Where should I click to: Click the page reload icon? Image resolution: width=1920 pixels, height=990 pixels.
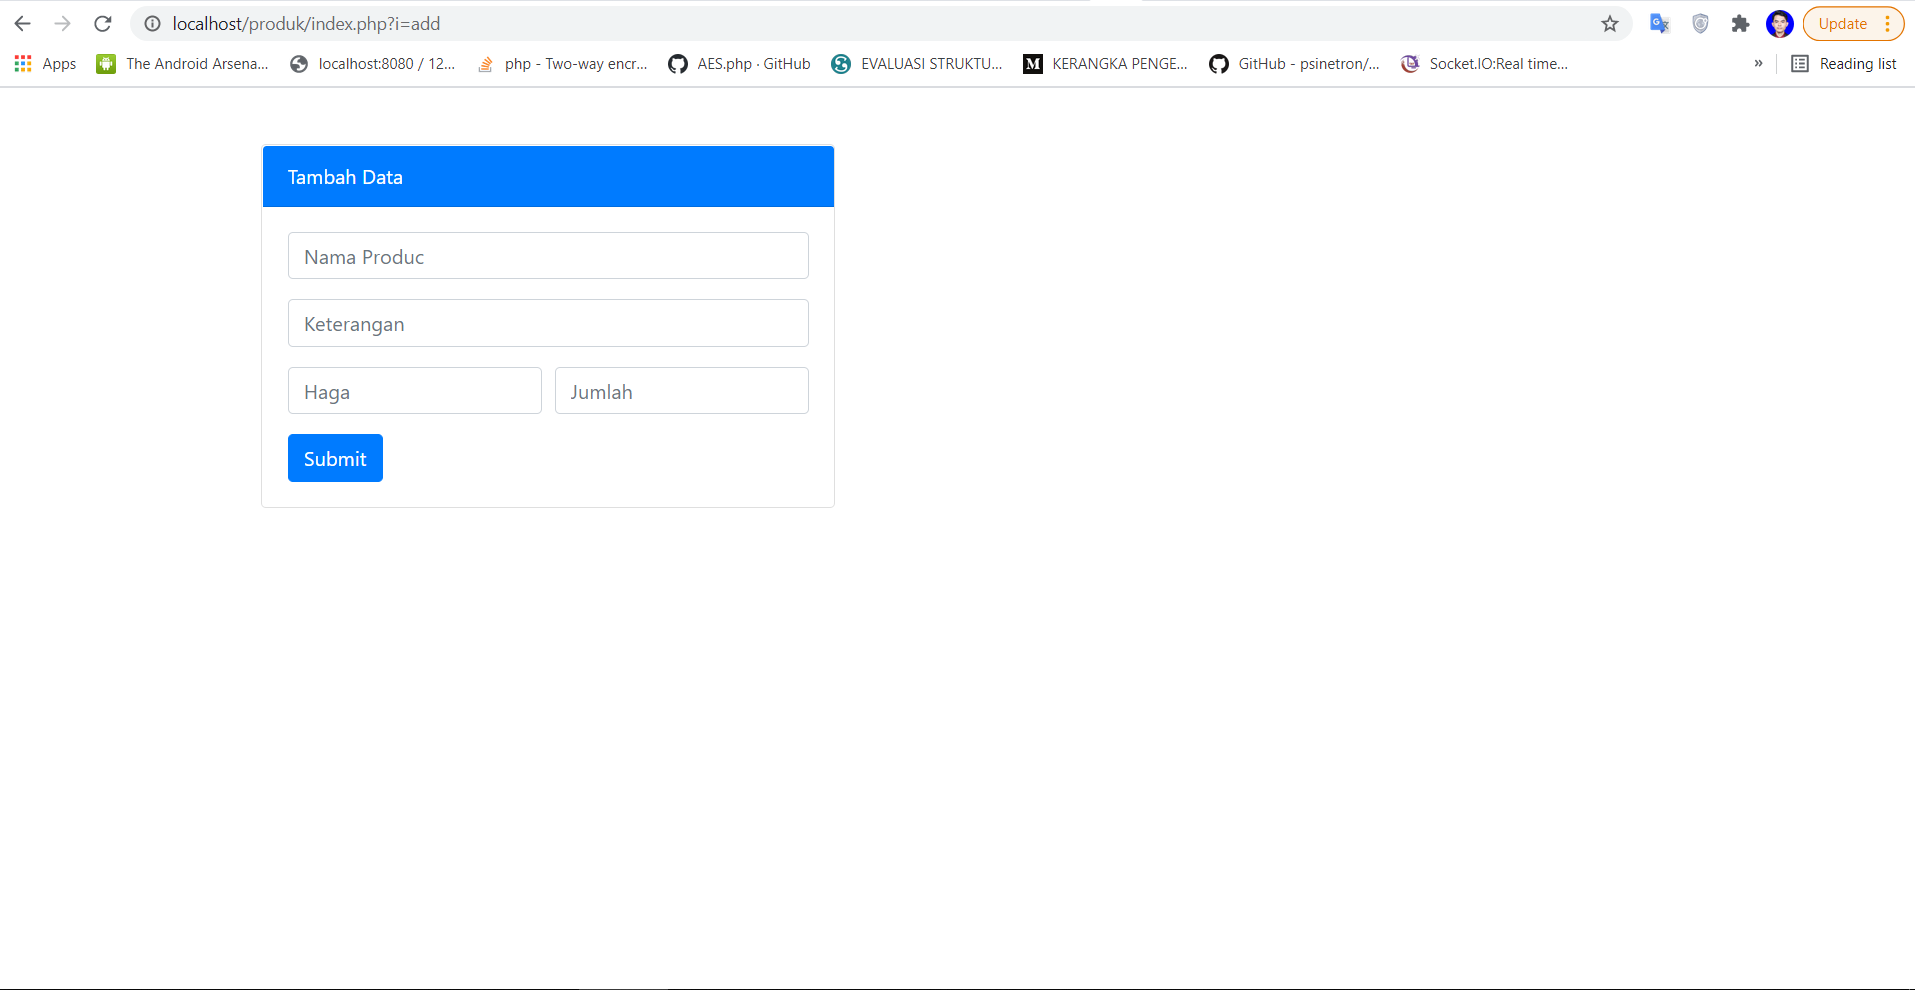(103, 23)
